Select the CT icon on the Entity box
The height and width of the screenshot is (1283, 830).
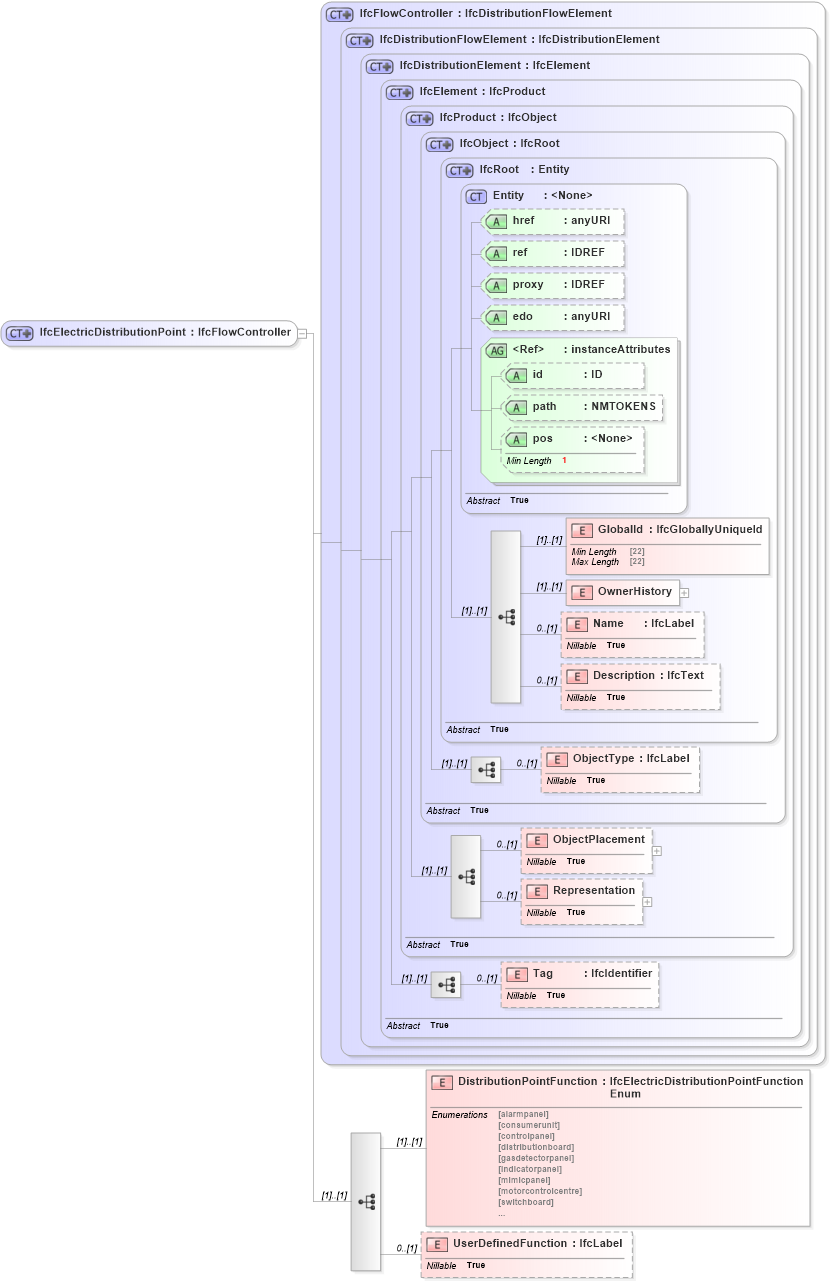(476, 196)
